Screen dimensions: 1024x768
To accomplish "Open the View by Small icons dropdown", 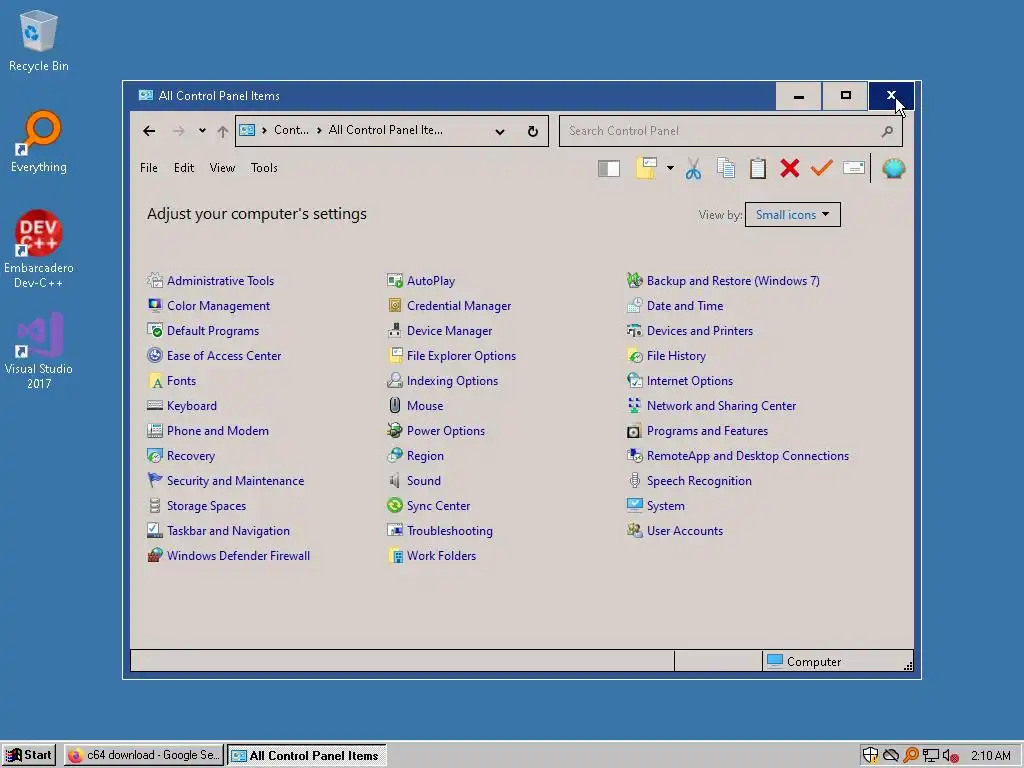I will (793, 215).
